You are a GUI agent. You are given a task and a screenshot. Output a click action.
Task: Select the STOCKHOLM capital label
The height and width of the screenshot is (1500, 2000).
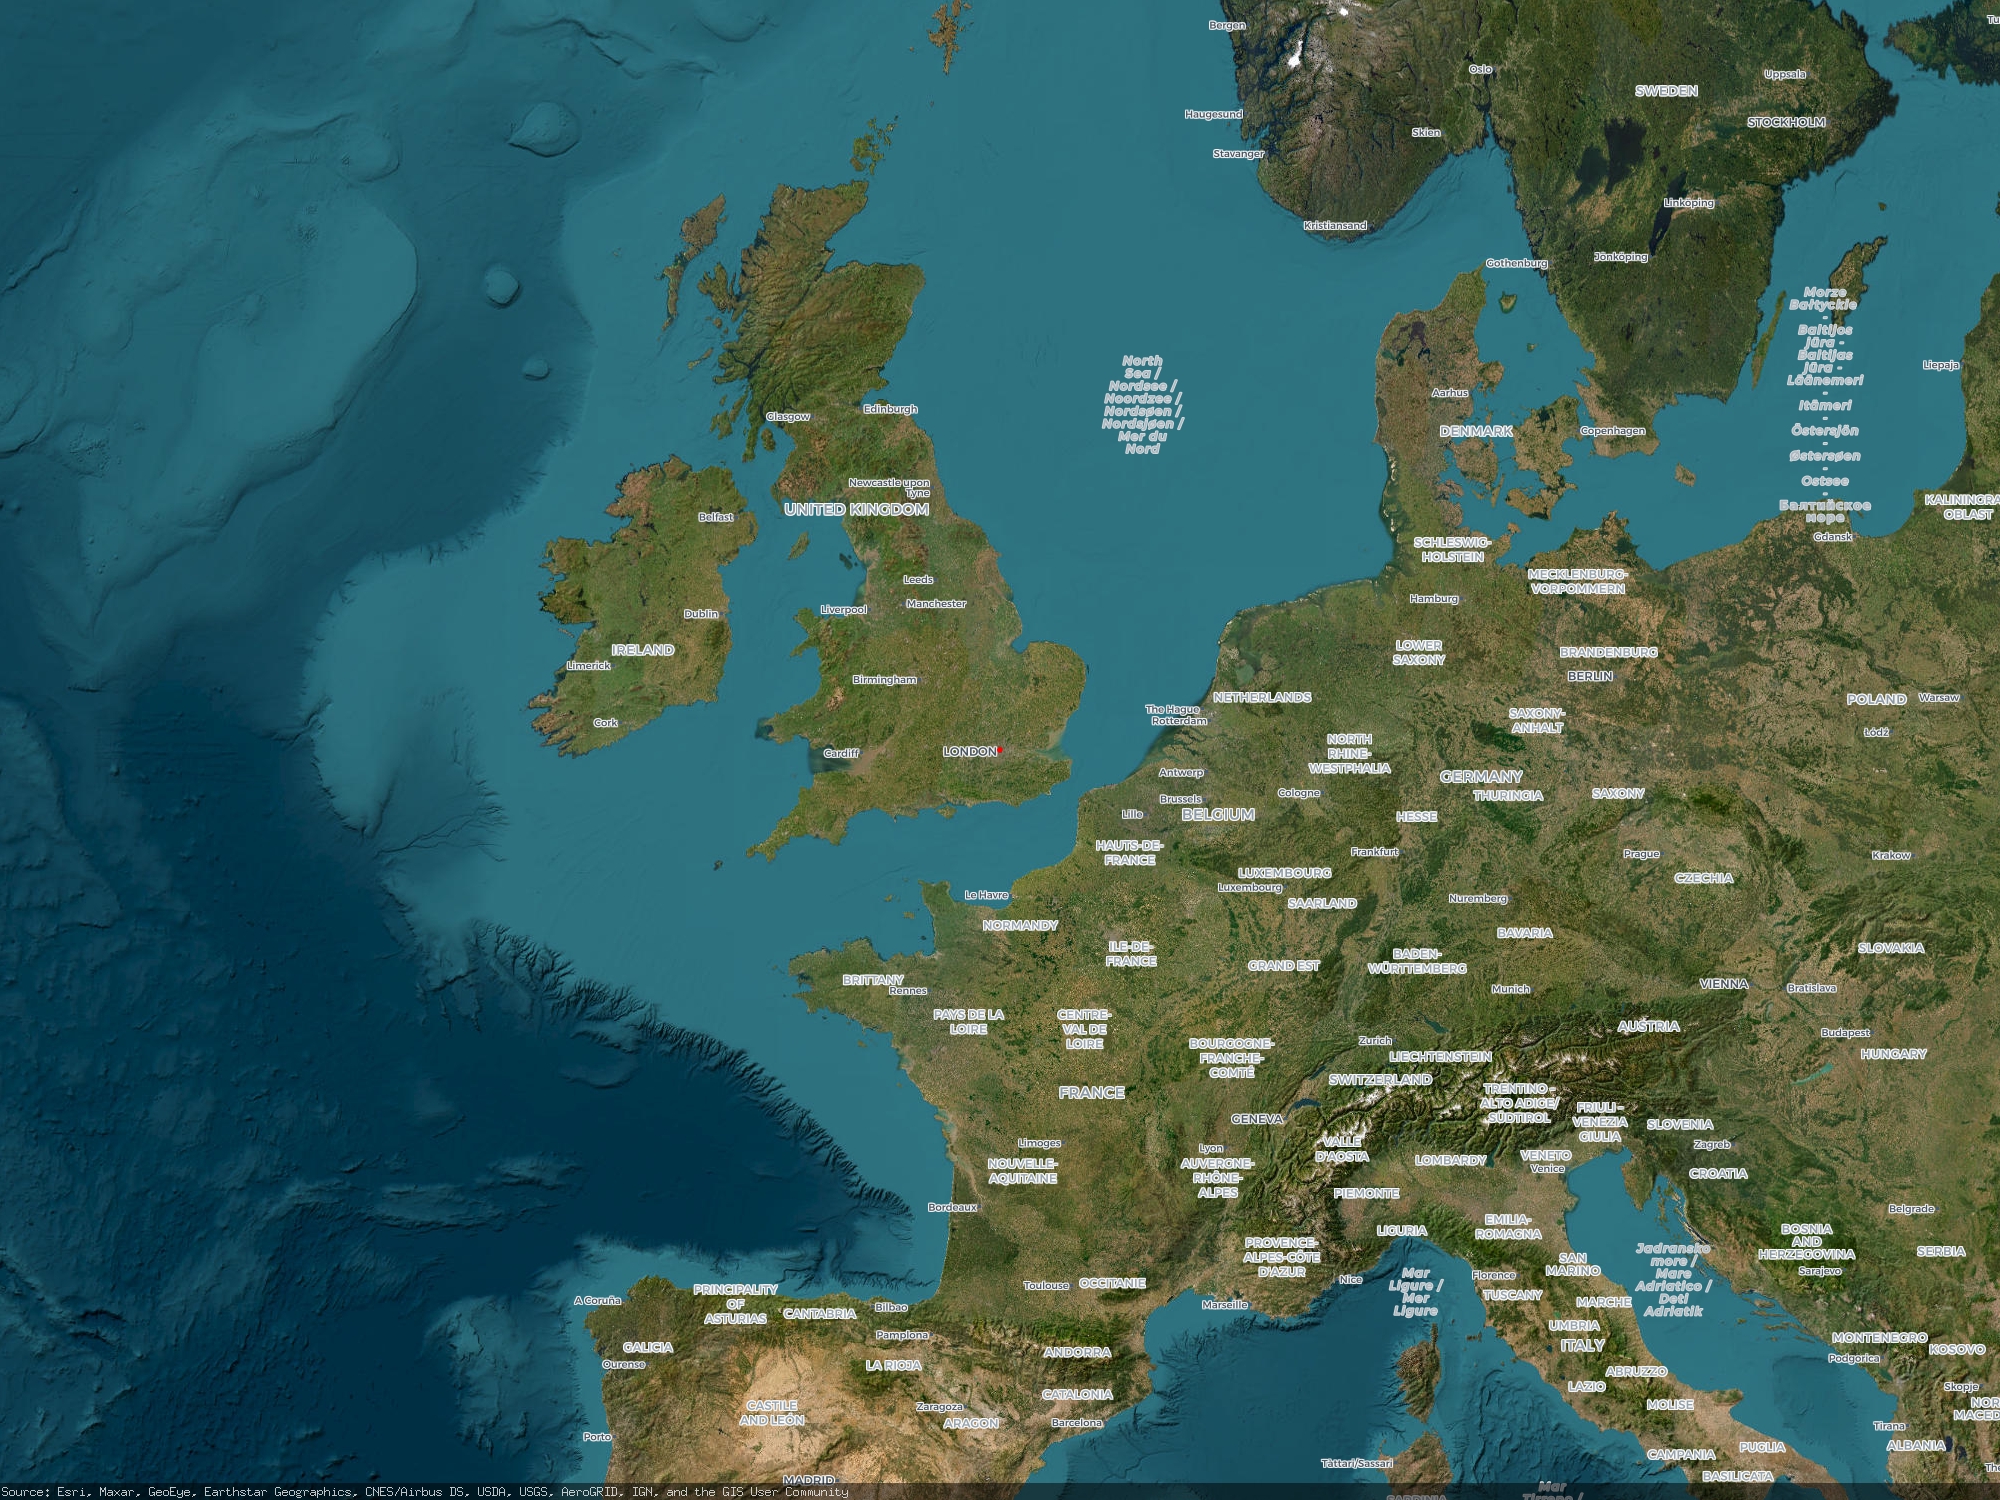[1786, 122]
